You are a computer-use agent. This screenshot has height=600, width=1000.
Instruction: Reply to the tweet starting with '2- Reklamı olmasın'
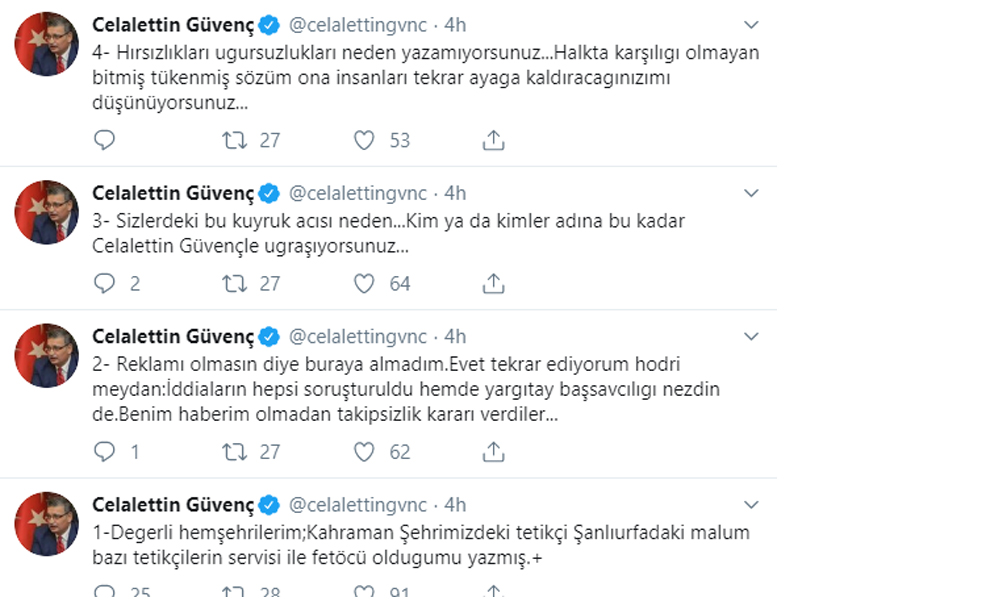click(x=105, y=453)
